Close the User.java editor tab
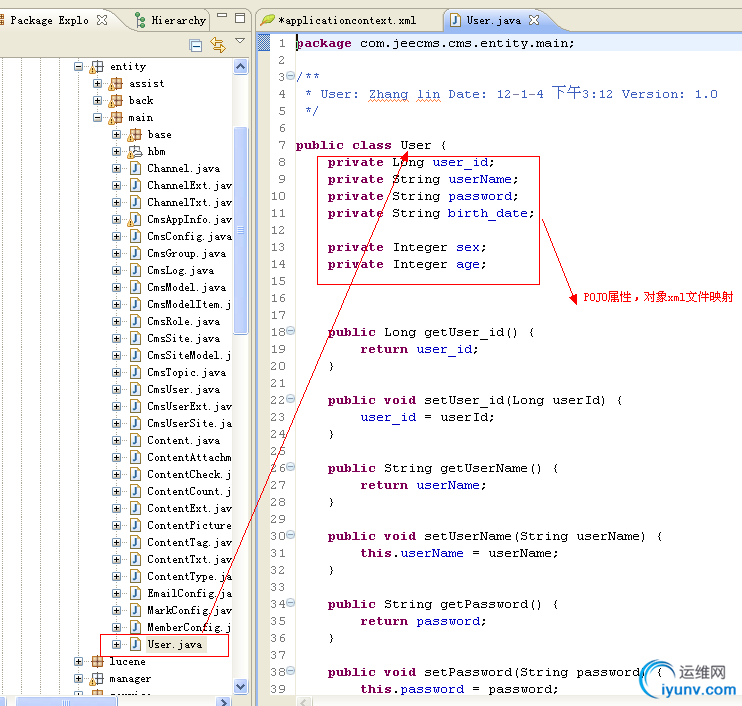742x706 pixels. pos(534,20)
